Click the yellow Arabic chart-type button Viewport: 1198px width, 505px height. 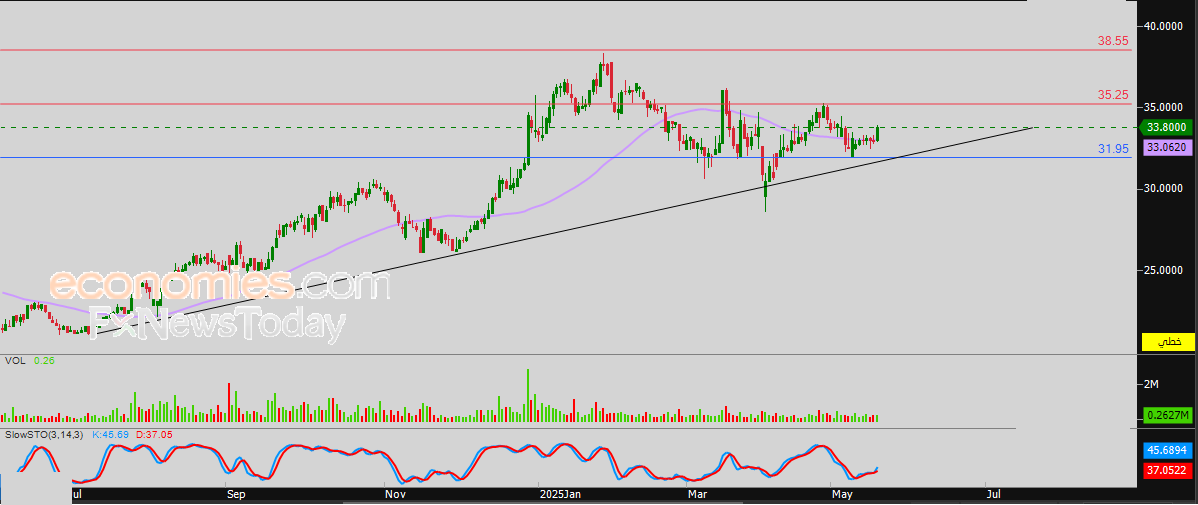1168,342
